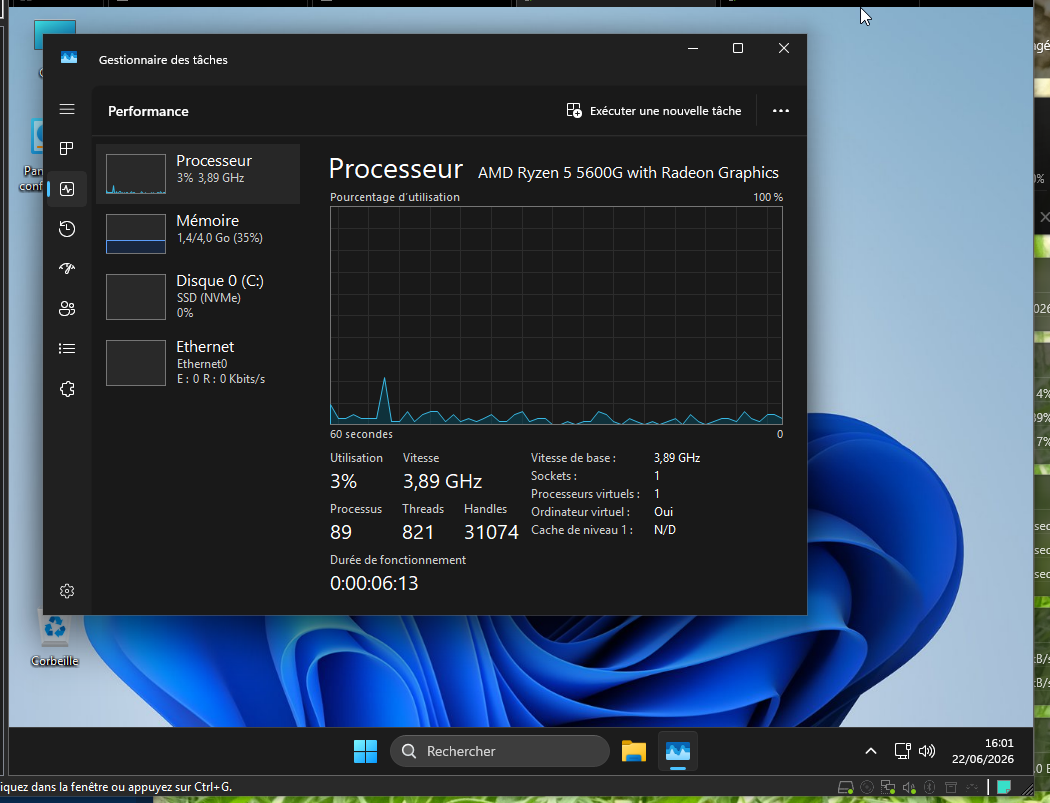Select the Mémoire performance entry
Viewport: 1050px width, 803px height.
pos(198,234)
